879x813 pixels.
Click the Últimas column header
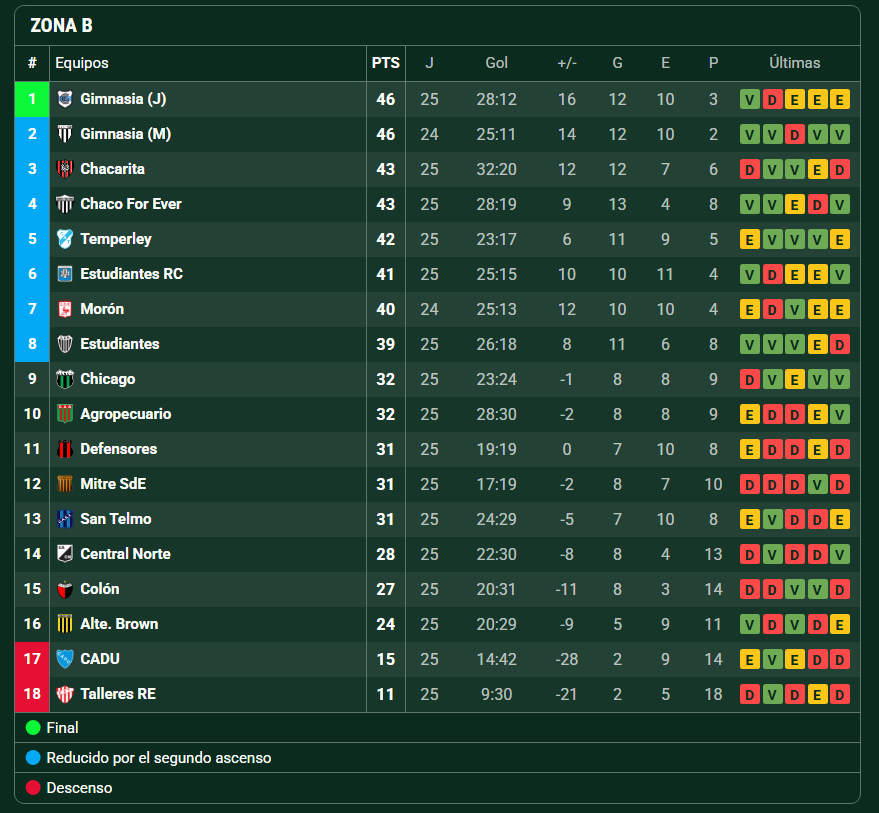click(x=794, y=63)
